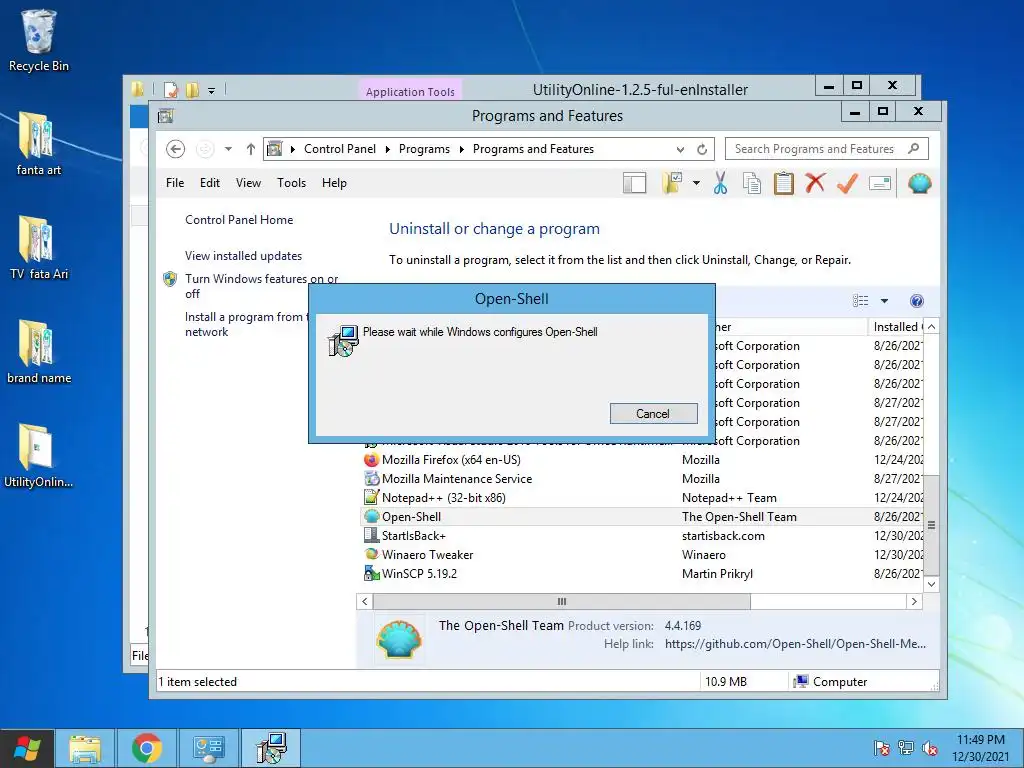1024x768 pixels.
Task: Click the view options list icon
Action: [860, 300]
